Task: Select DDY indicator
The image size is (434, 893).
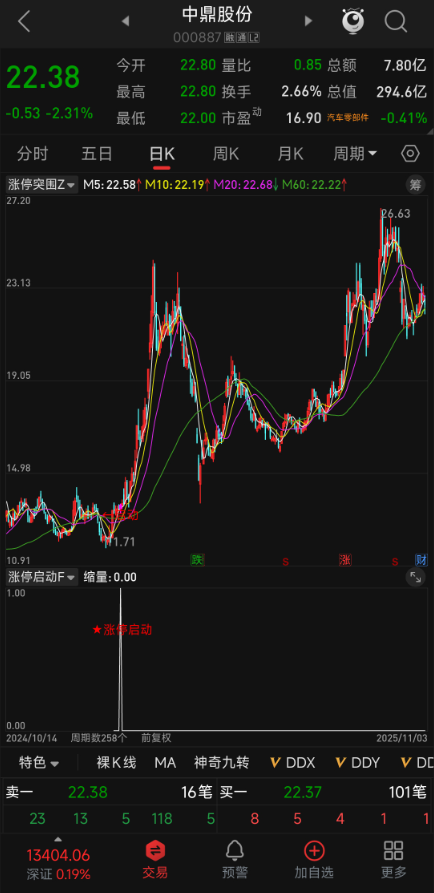Action: [358, 763]
